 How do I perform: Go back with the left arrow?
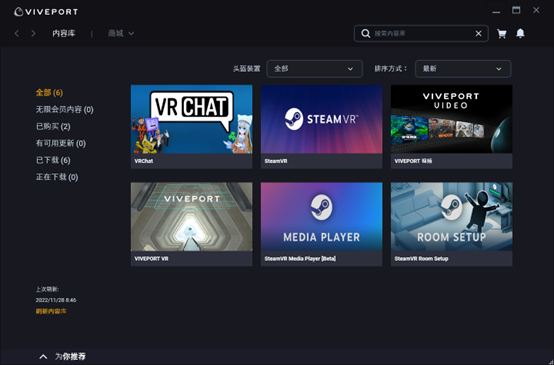pos(17,33)
